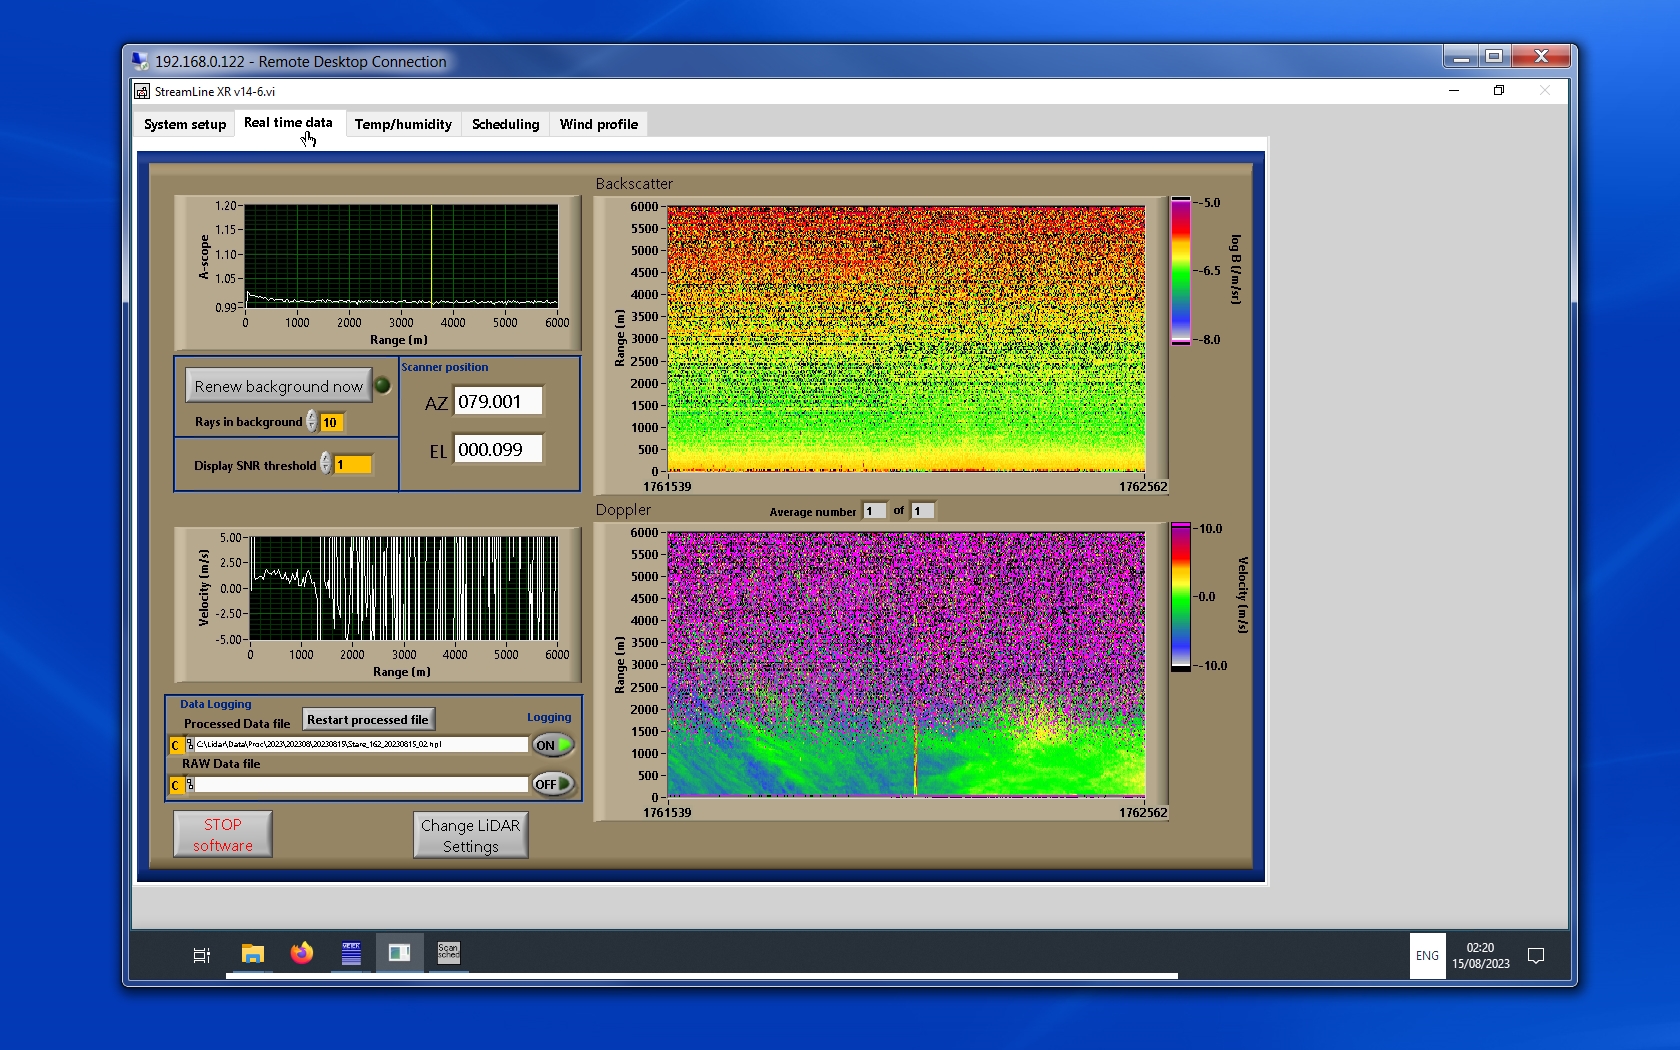Click the RAW Data file path browse icon
This screenshot has height=1050, width=1680.
[x=190, y=785]
